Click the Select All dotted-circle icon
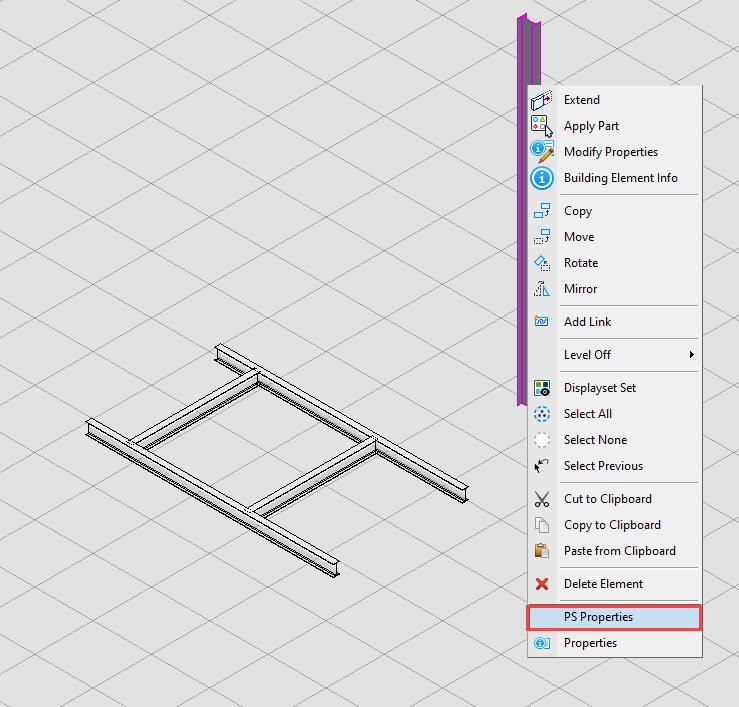 542,414
